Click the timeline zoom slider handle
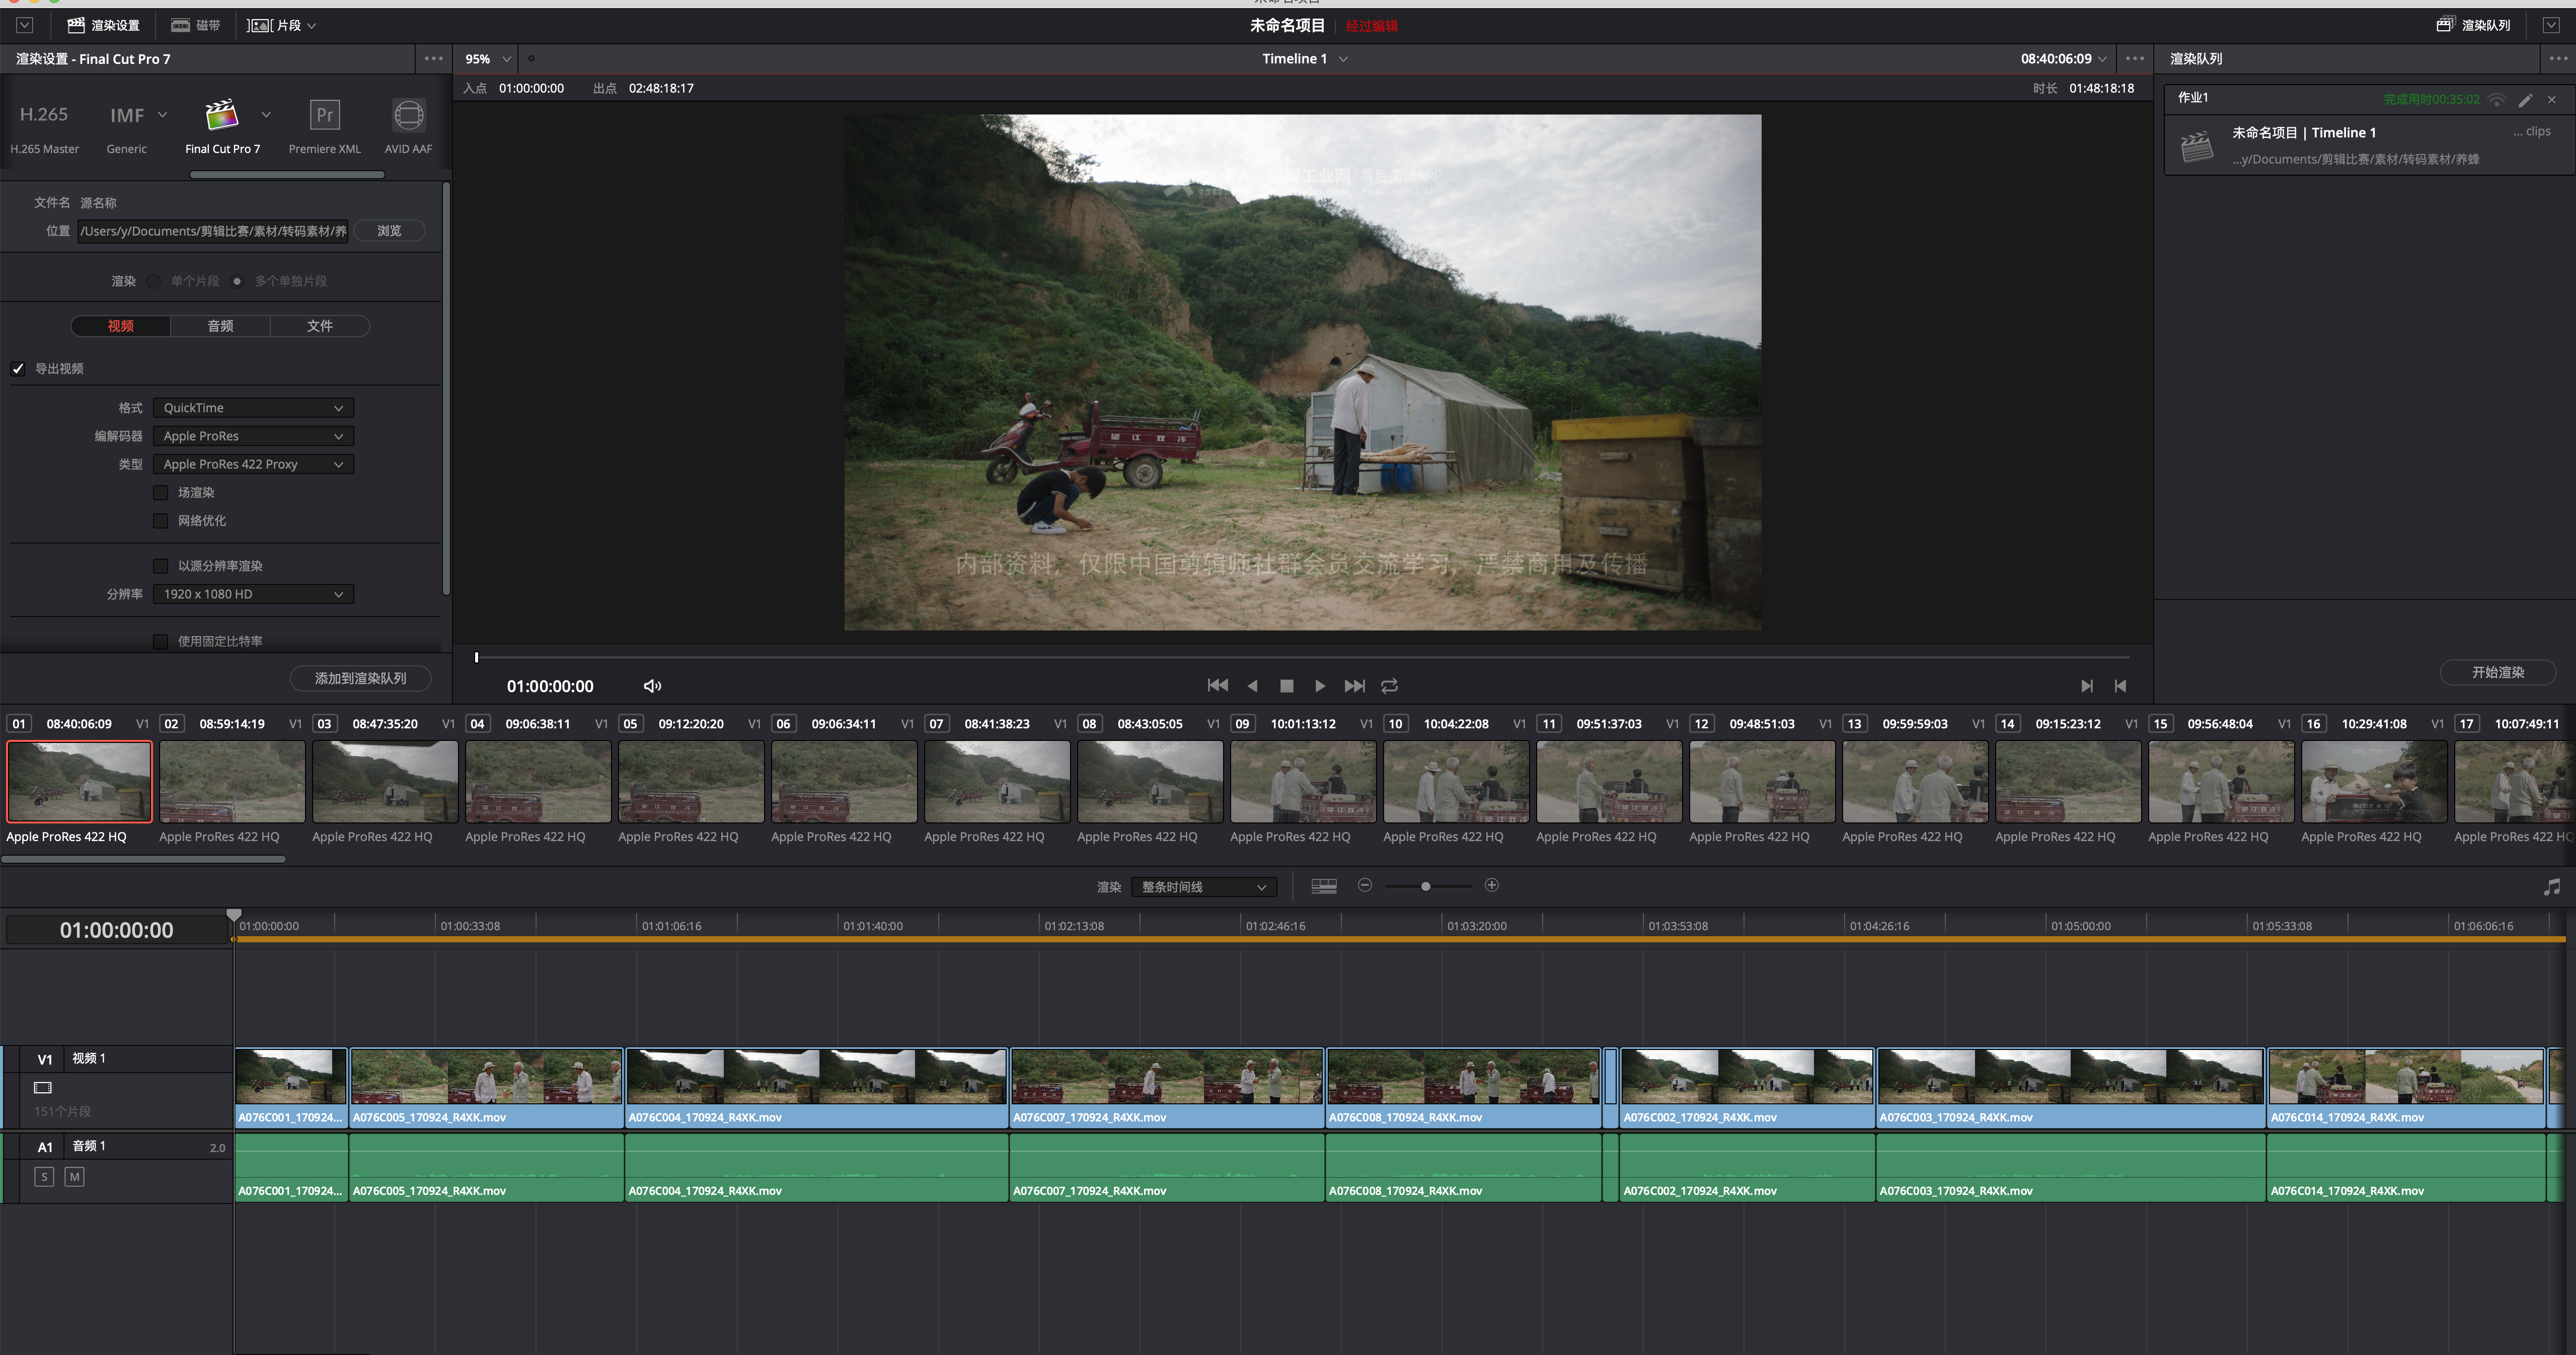 [x=1425, y=886]
